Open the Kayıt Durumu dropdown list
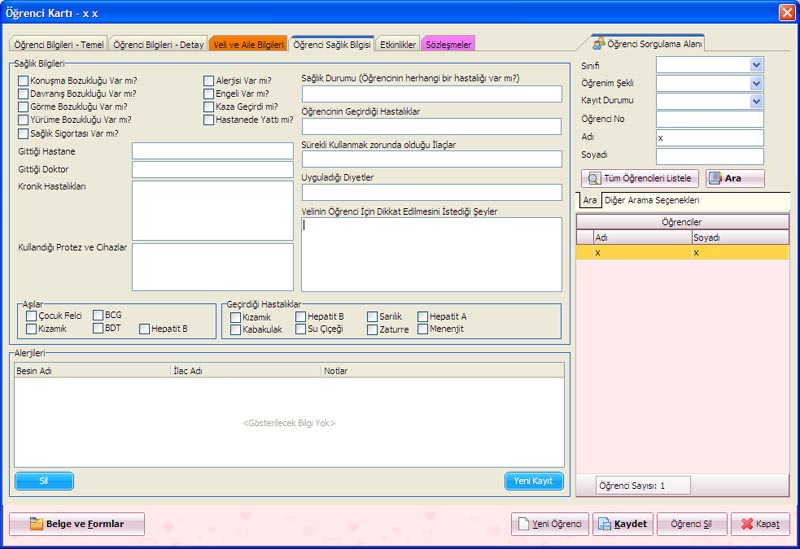 click(x=756, y=101)
